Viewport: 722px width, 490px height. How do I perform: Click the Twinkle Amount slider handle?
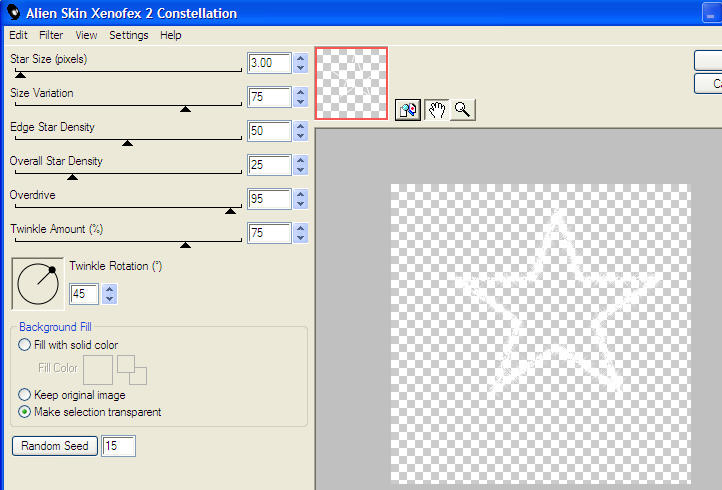coord(185,245)
